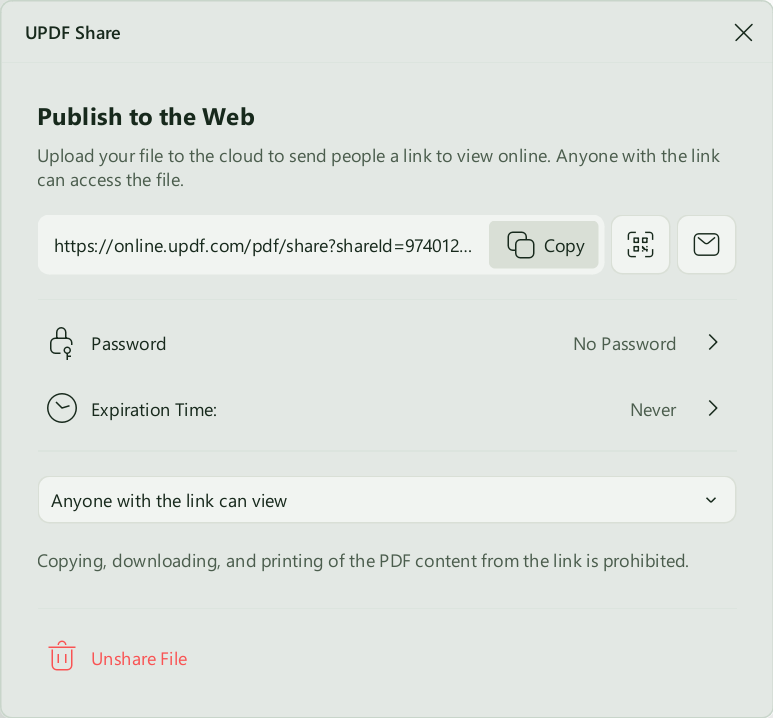Open the Expiration Time row label
Image resolution: width=773 pixels, height=718 pixels.
pos(154,410)
